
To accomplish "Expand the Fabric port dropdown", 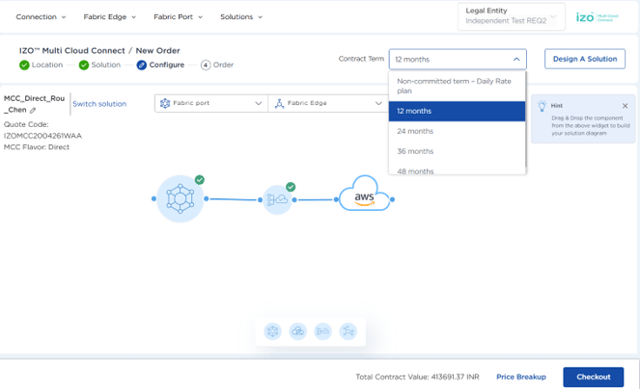I will (x=211, y=103).
